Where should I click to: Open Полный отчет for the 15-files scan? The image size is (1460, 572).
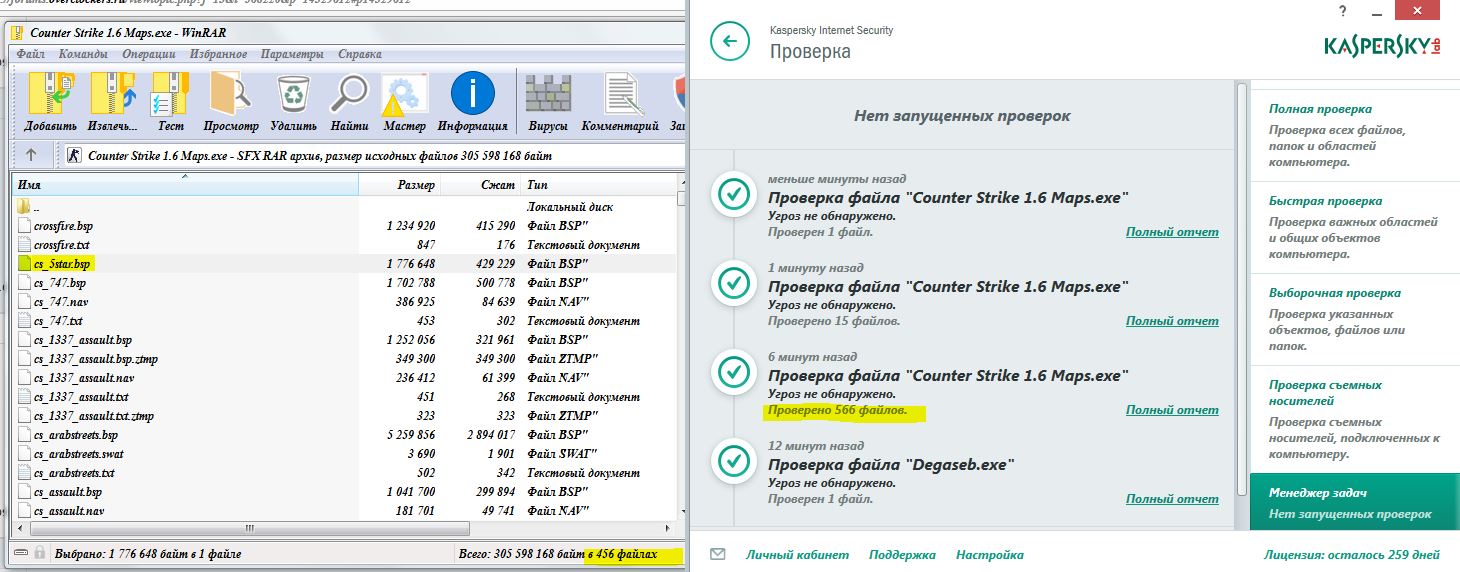click(x=1172, y=321)
